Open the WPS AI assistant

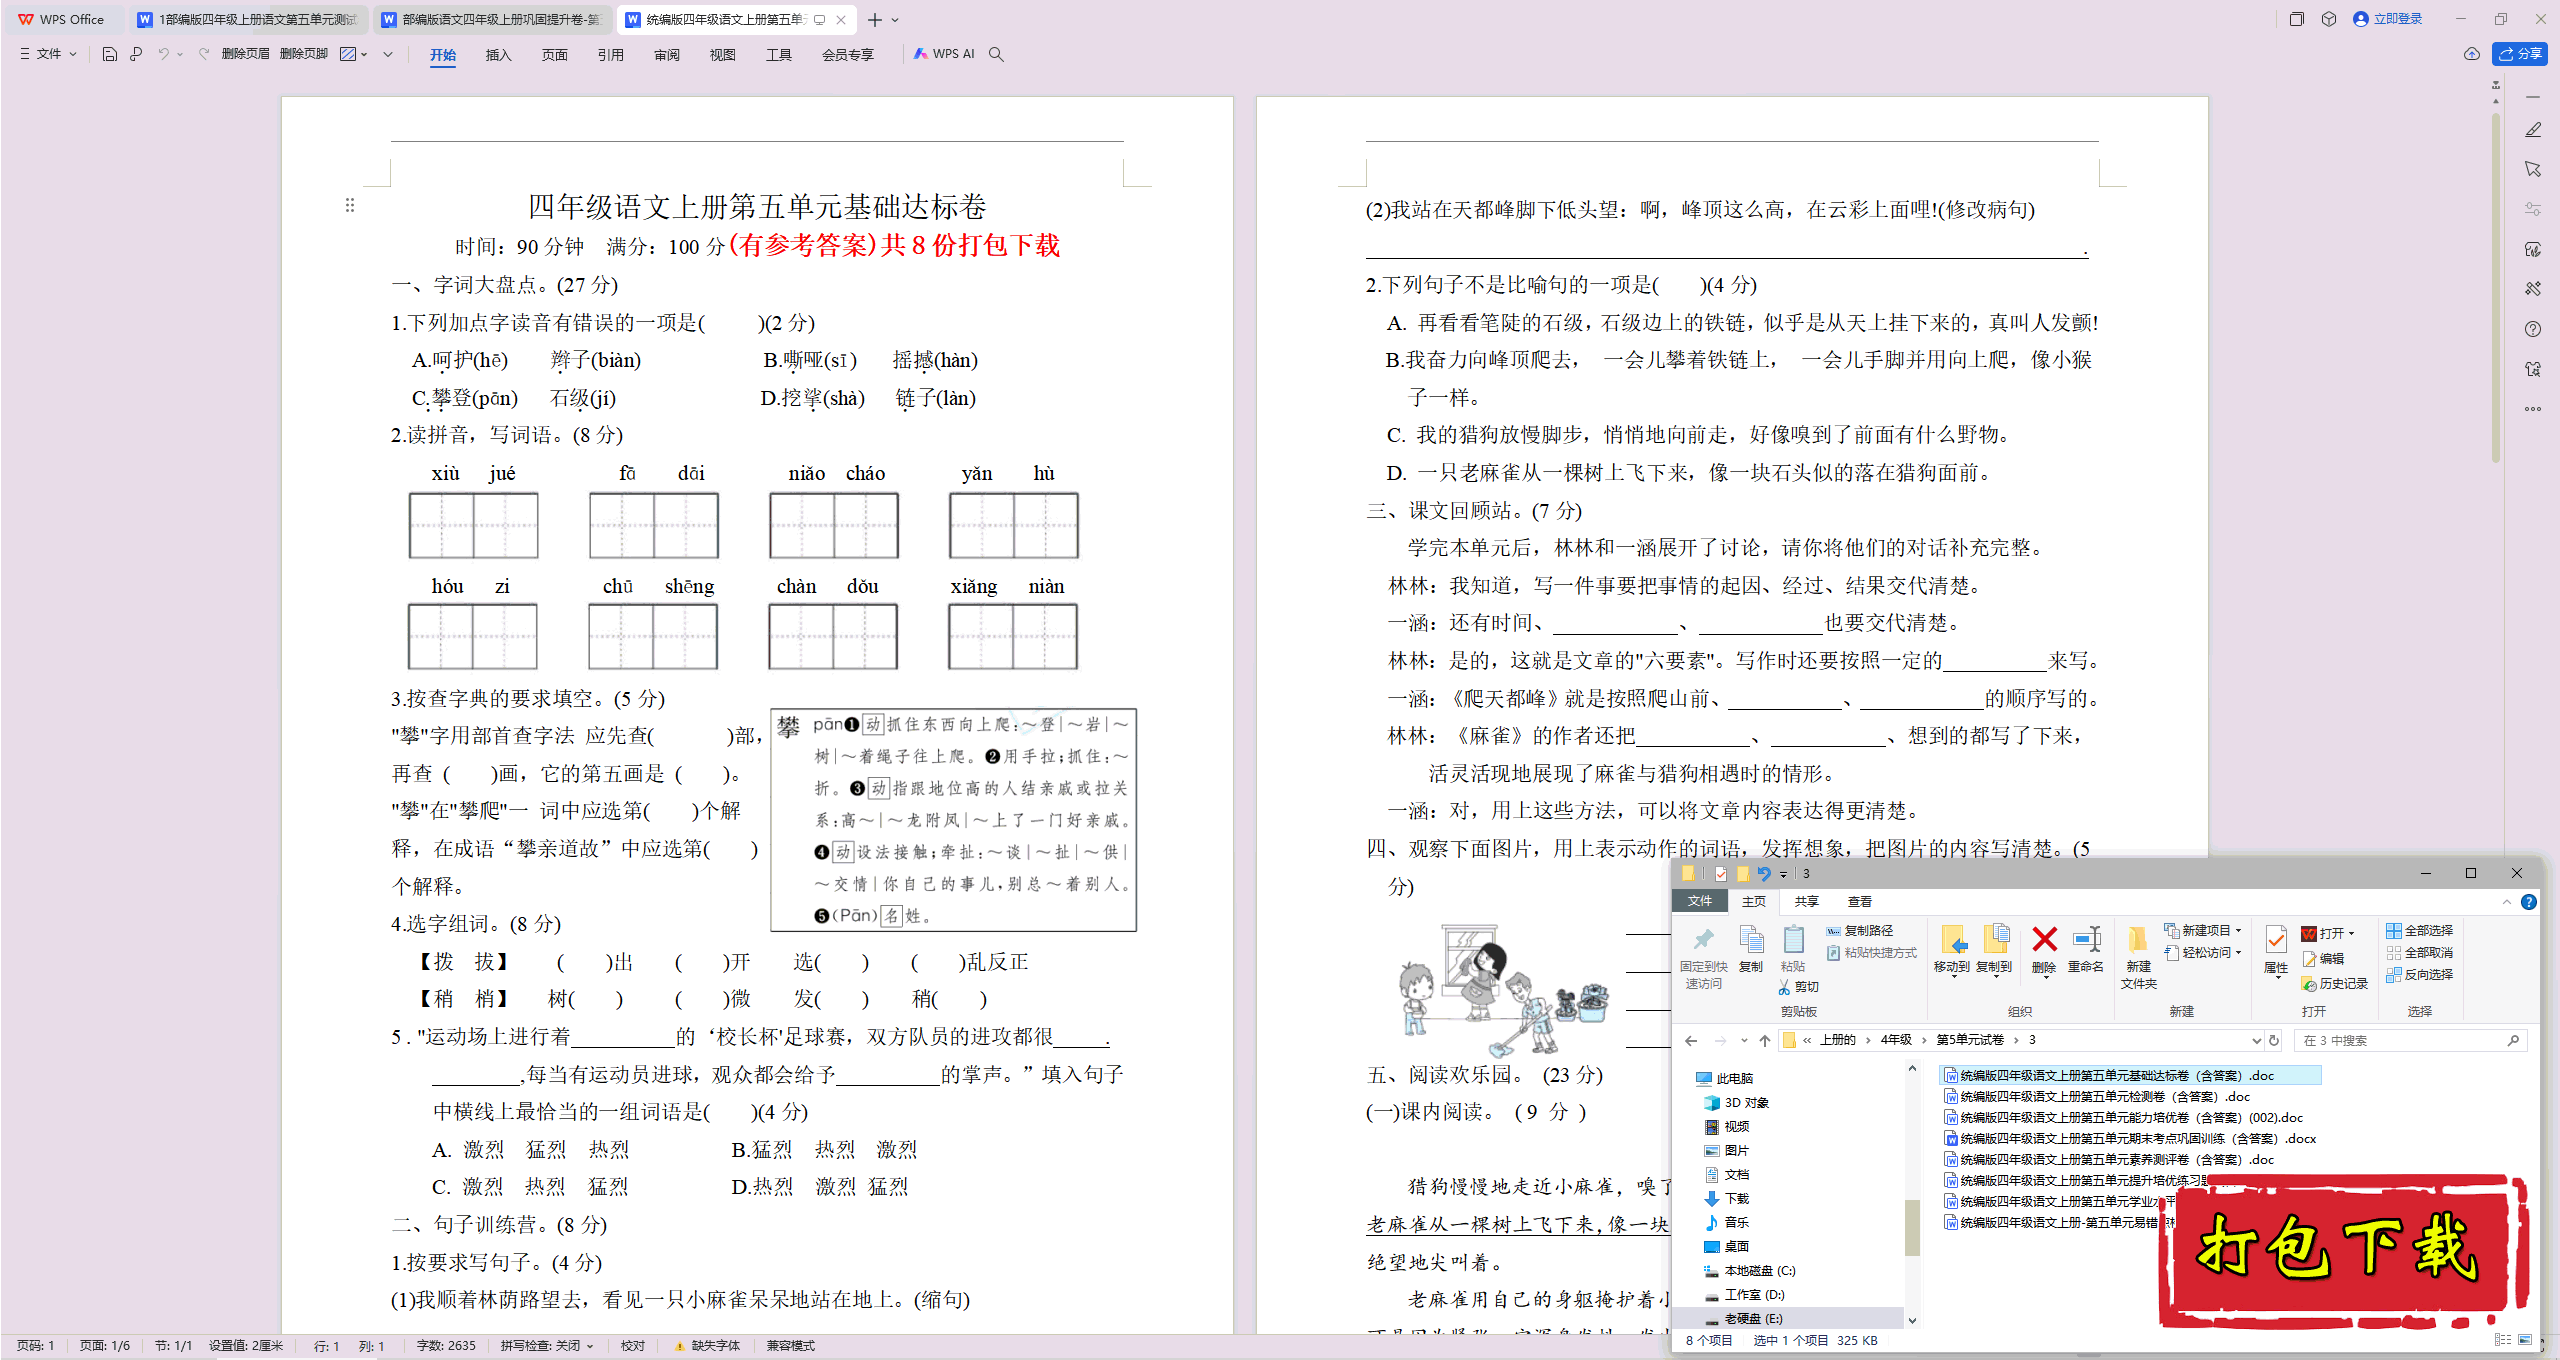click(x=944, y=54)
